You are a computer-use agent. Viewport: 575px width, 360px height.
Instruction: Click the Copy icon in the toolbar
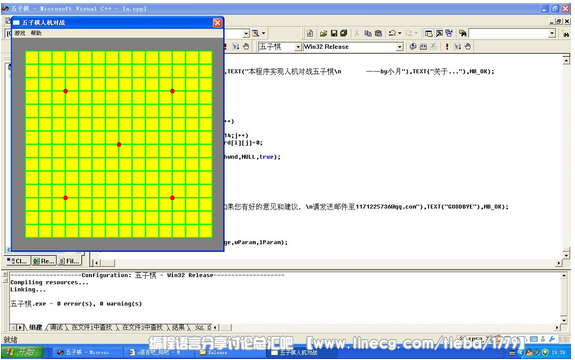(x=368, y=33)
